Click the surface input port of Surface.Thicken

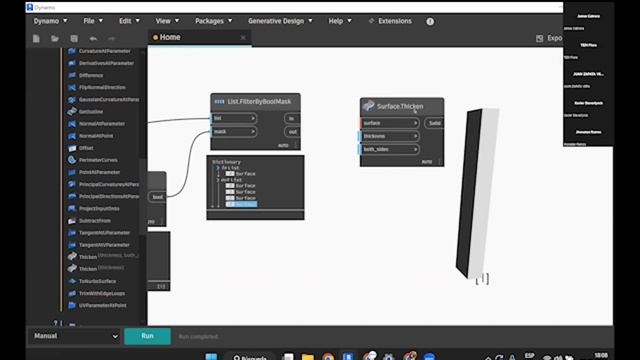(390, 123)
